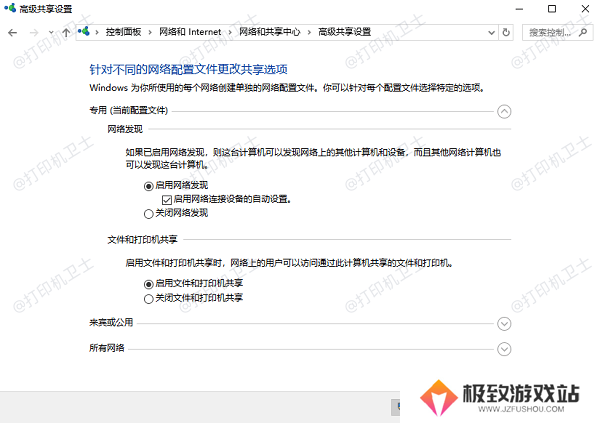The height and width of the screenshot is (423, 600).
Task: Click the network icon in address bar
Action: [85, 32]
